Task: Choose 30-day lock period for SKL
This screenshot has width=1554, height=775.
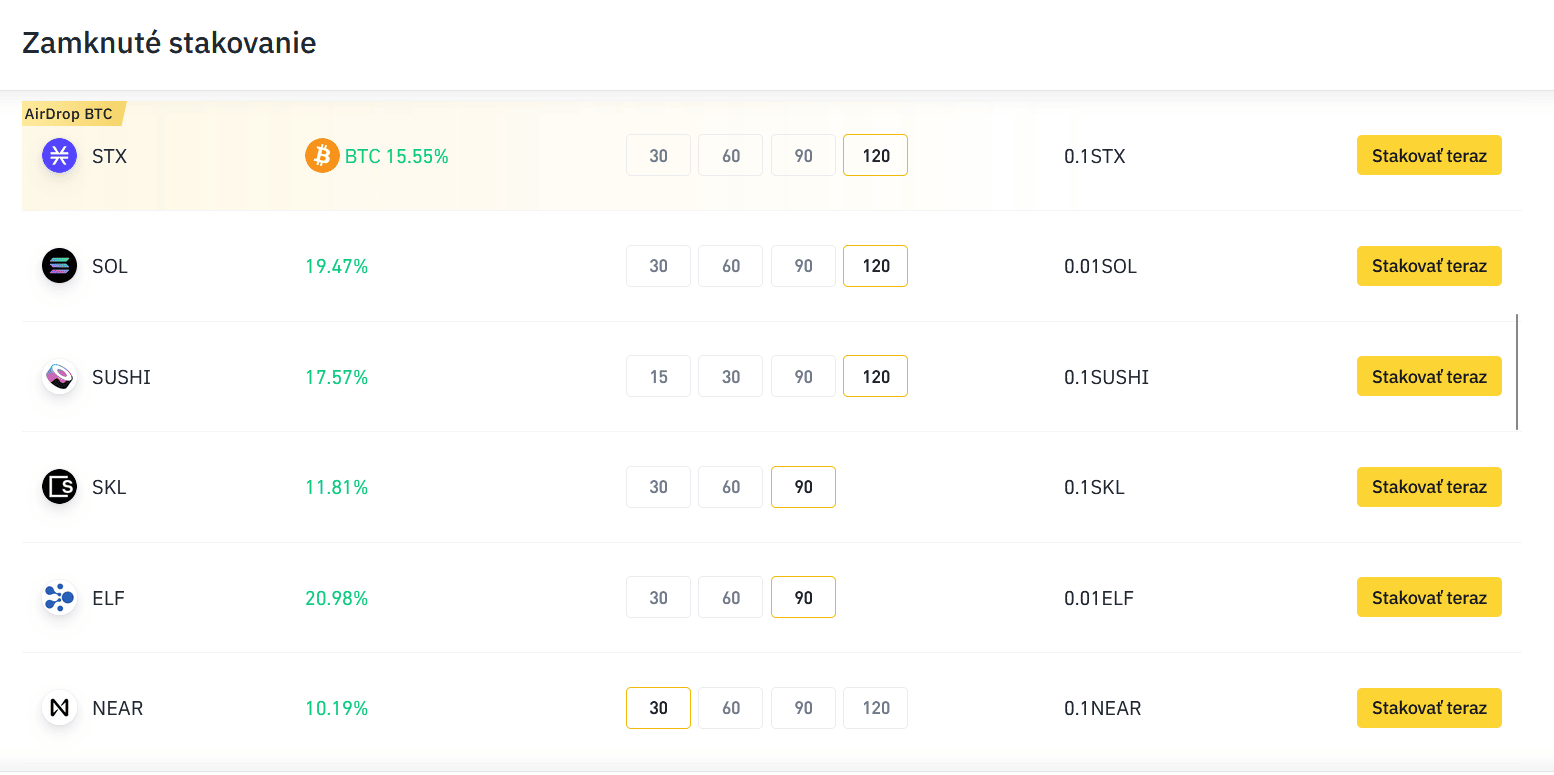Action: click(x=658, y=487)
